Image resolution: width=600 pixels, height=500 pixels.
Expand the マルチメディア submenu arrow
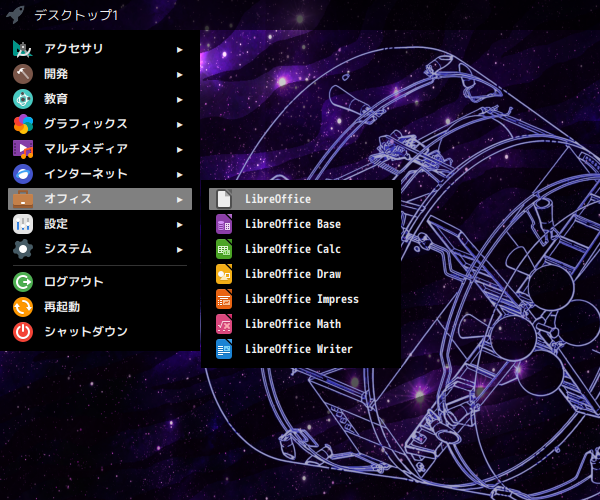179,150
